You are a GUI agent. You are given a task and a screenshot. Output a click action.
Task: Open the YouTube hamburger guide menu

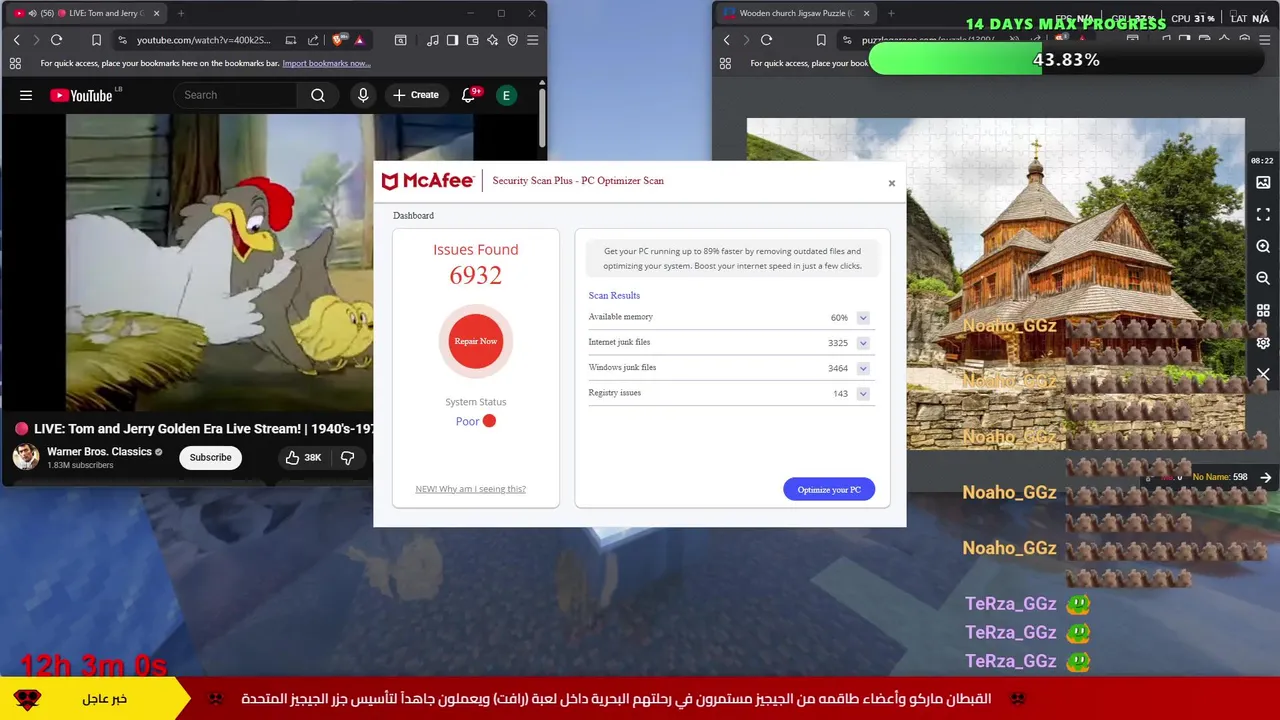click(26, 95)
